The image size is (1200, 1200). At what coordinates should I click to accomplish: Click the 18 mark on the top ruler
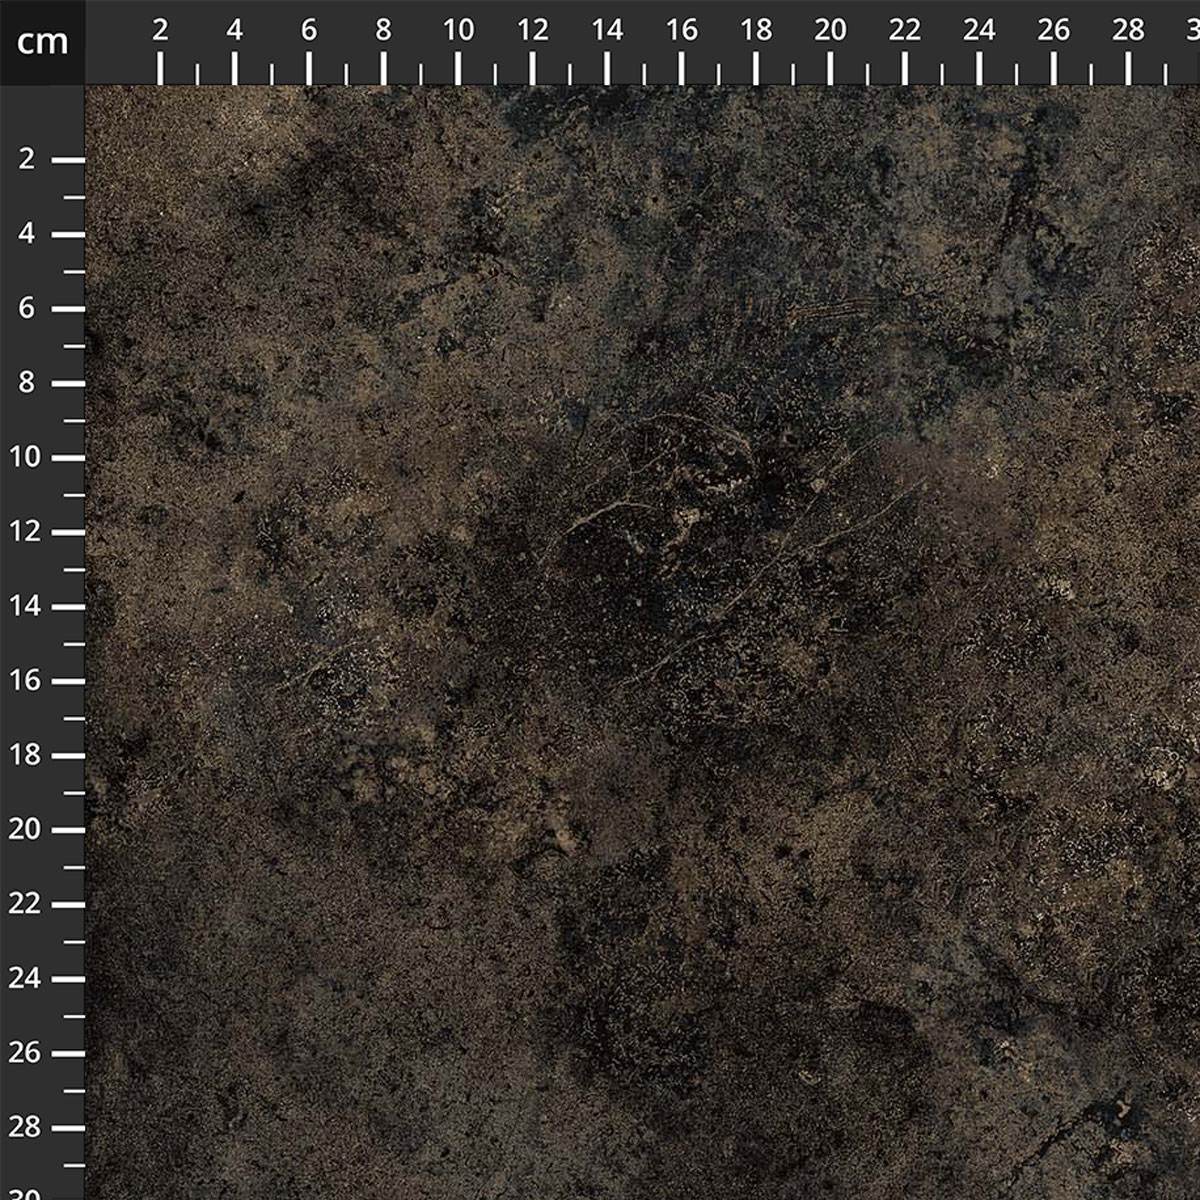tap(756, 32)
